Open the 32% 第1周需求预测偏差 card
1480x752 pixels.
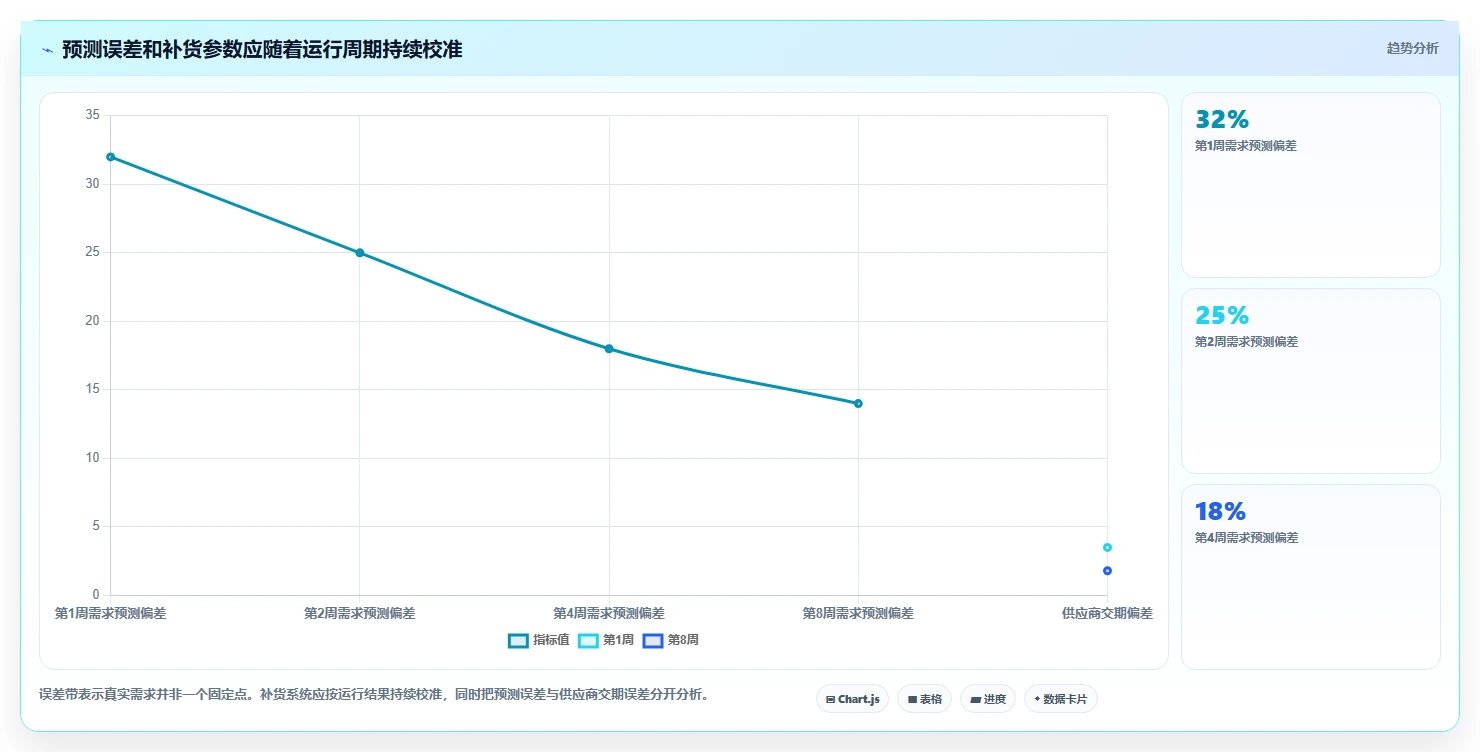[1310, 185]
